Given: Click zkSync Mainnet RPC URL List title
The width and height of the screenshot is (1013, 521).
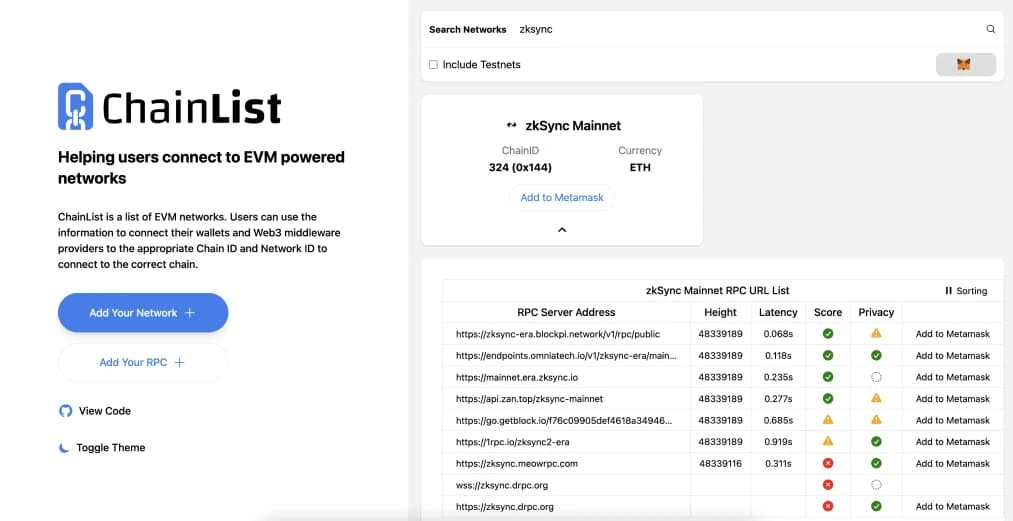Looking at the screenshot, I should [x=717, y=291].
